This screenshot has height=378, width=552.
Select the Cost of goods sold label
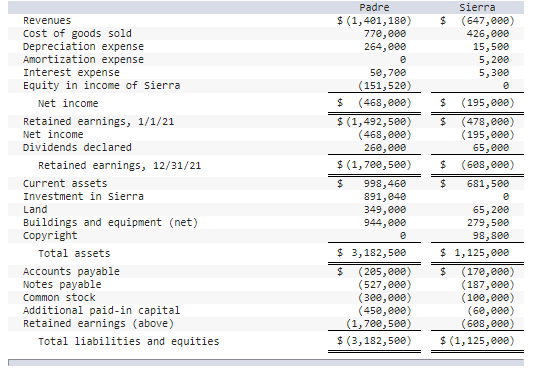coord(77,33)
